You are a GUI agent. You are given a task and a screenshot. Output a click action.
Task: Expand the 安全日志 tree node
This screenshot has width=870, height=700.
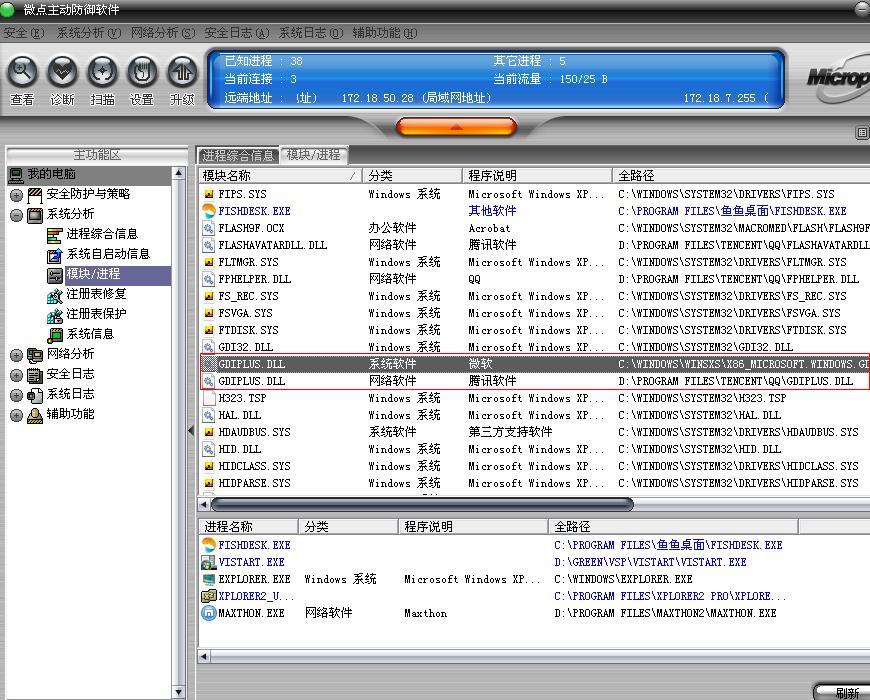point(17,376)
